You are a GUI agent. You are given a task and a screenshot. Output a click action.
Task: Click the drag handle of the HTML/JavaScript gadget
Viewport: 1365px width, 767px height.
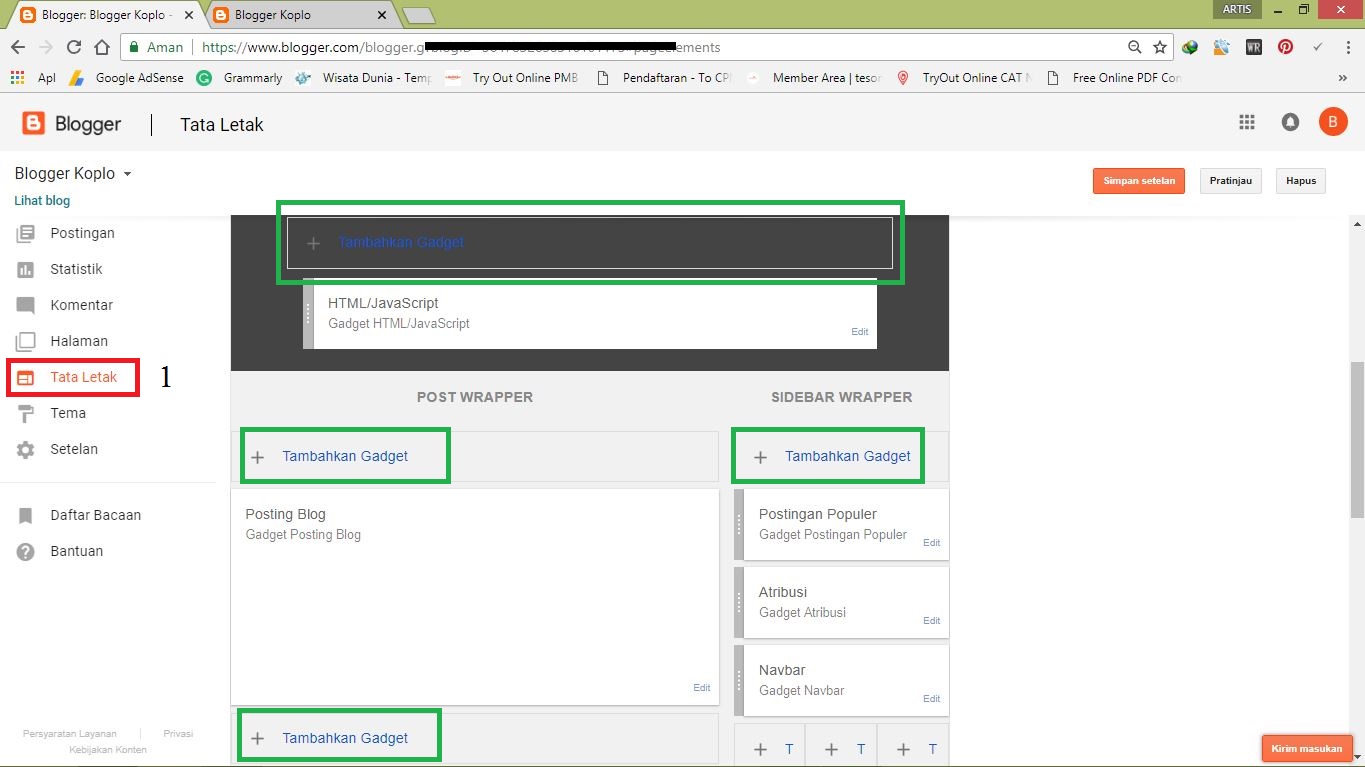pyautogui.click(x=308, y=313)
